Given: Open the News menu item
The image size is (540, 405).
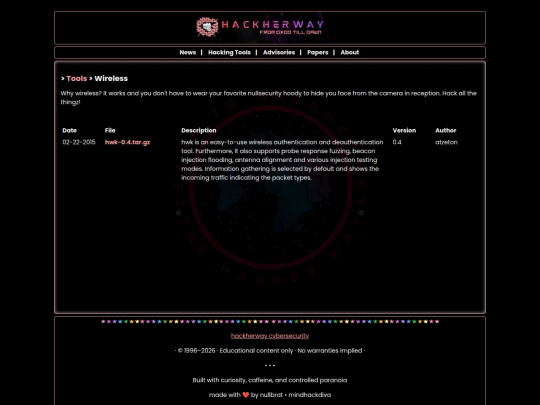Looking at the screenshot, I should pos(188,52).
